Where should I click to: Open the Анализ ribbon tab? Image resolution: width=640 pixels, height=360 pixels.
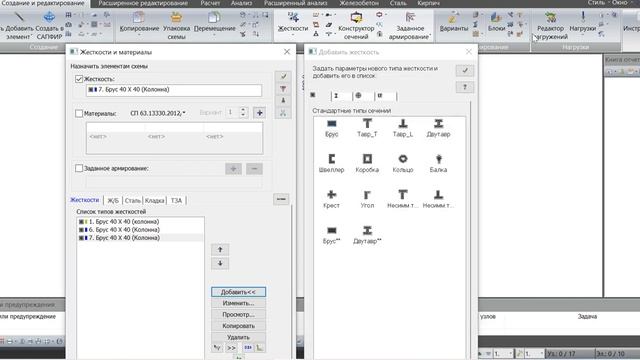pos(242,3)
